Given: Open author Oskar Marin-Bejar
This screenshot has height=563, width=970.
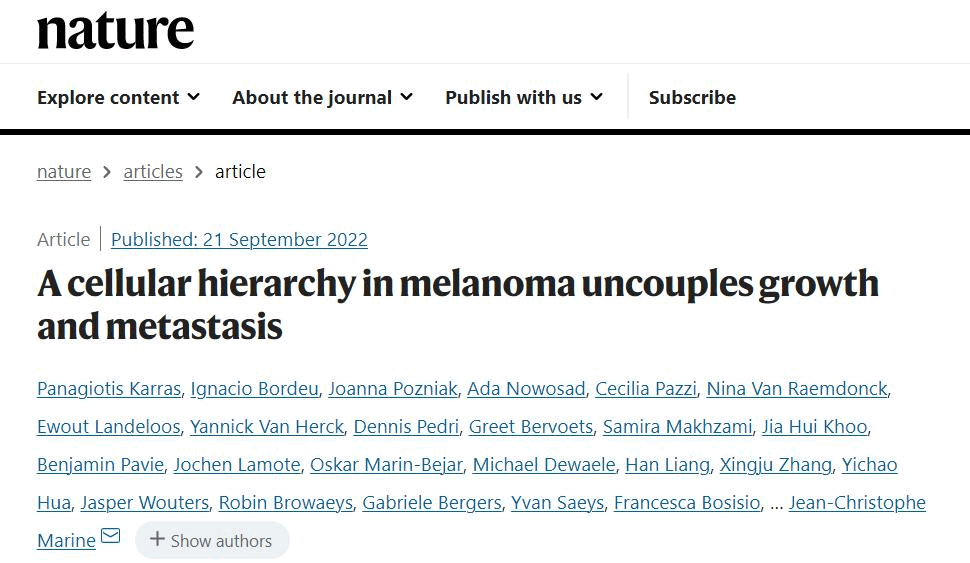Looking at the screenshot, I should click(386, 464).
